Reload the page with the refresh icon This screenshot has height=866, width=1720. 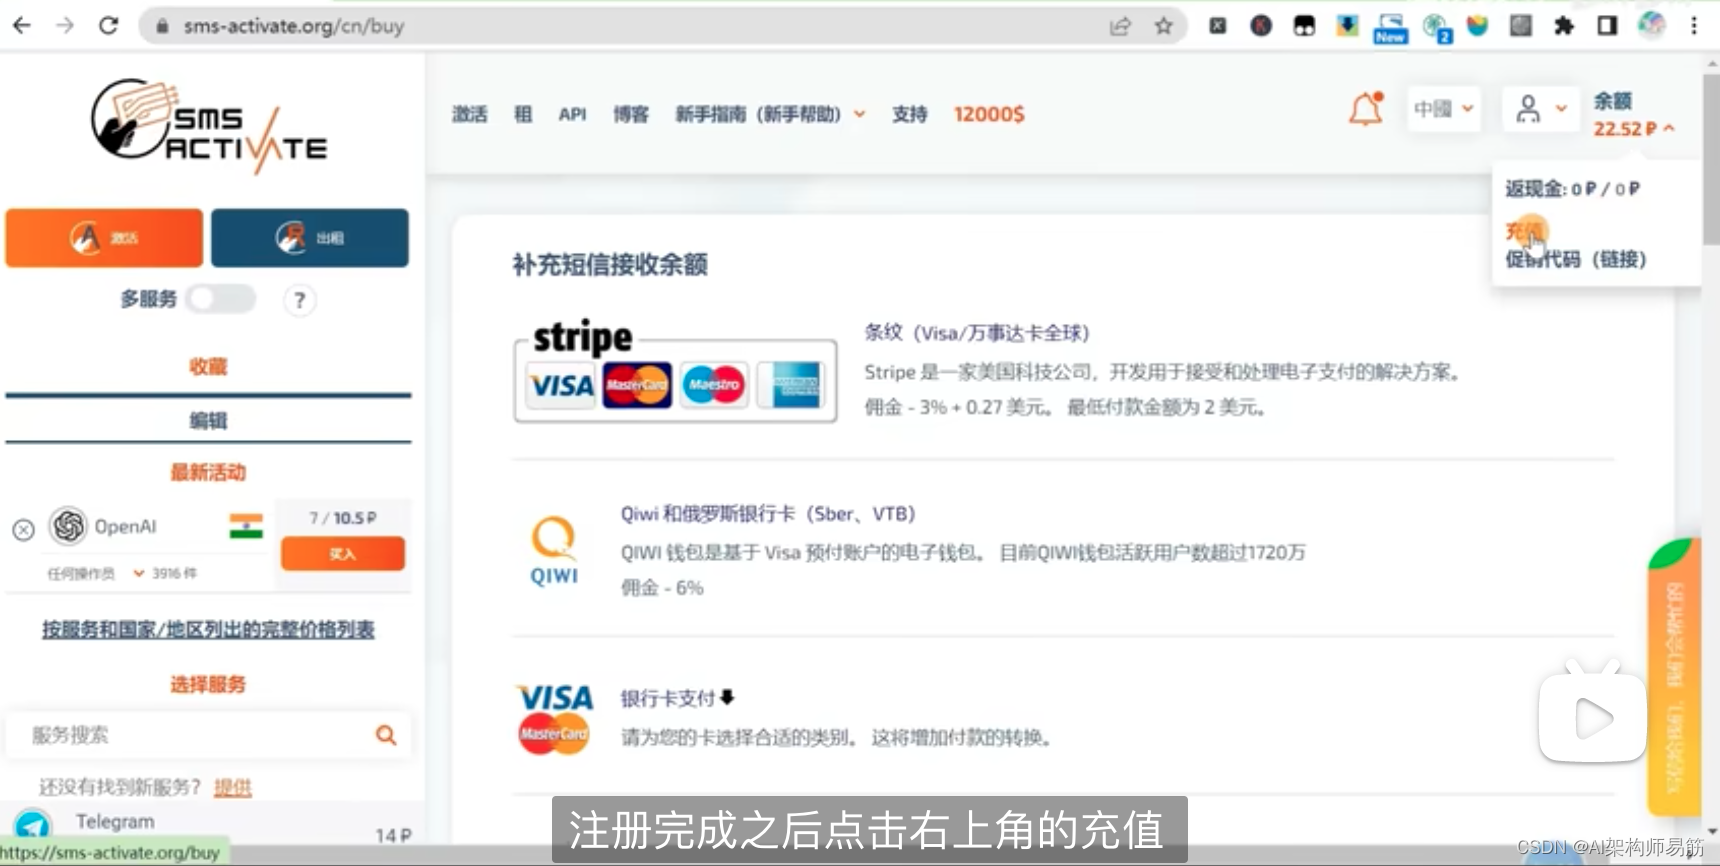click(x=109, y=25)
